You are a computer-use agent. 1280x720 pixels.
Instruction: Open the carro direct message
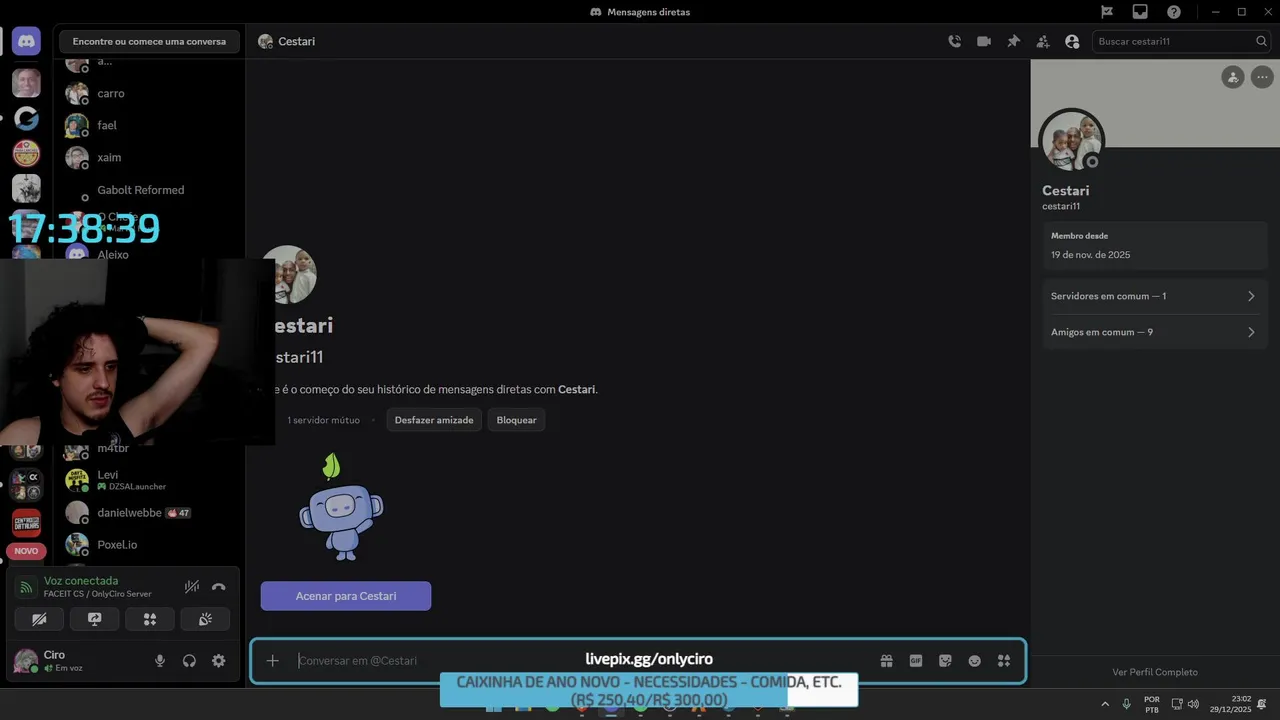[x=150, y=93]
